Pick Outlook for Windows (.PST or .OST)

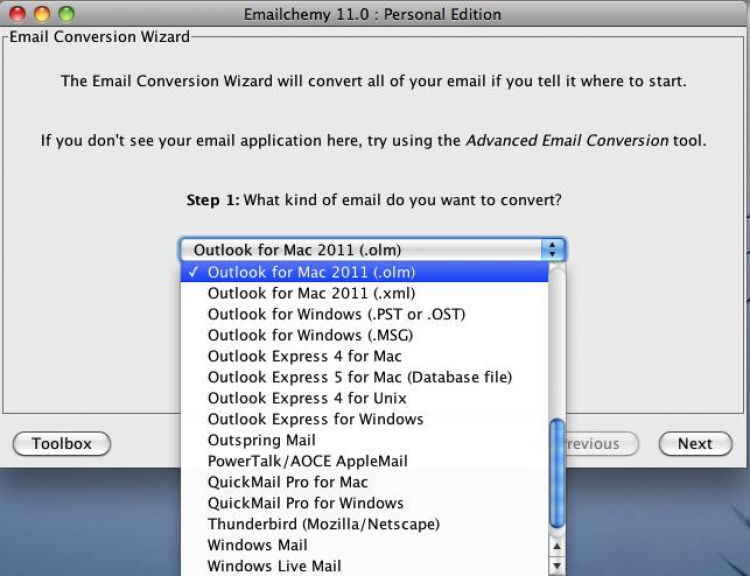click(x=364, y=314)
